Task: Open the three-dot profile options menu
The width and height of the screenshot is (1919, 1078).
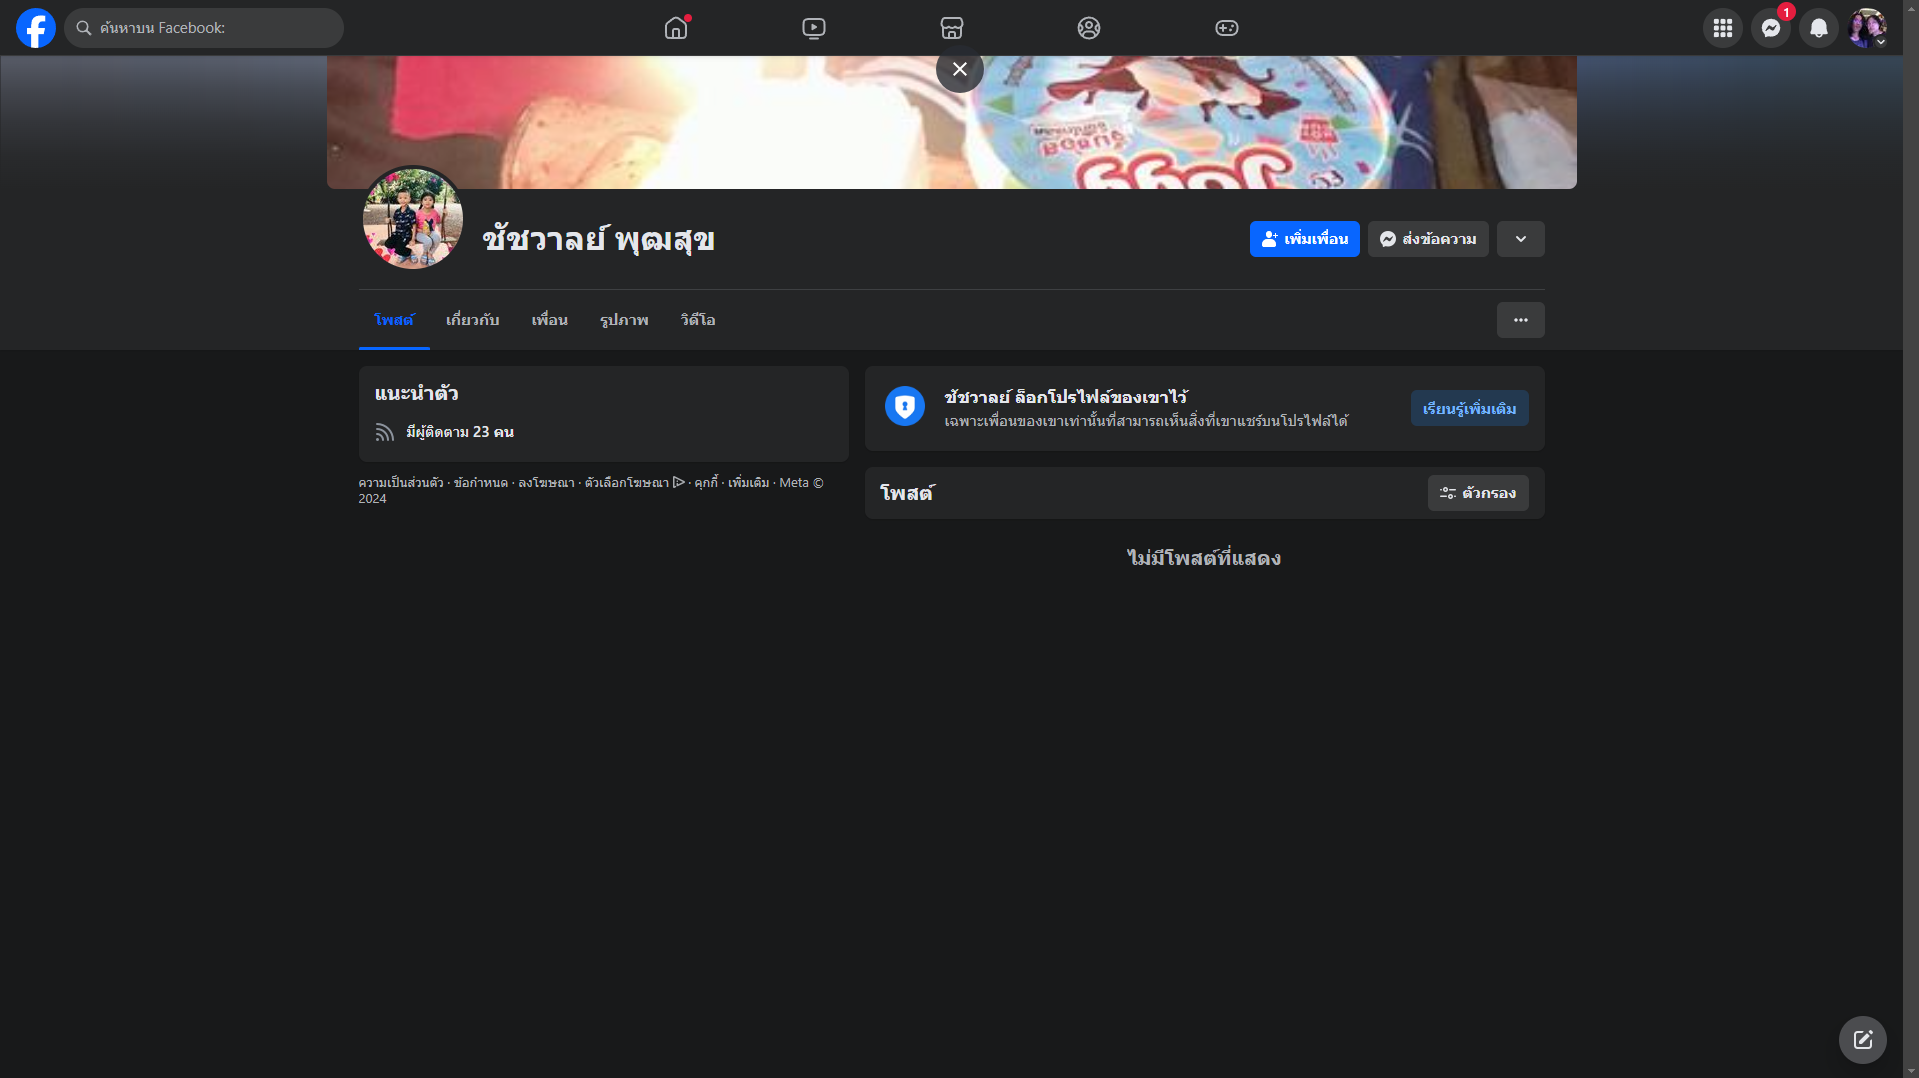Action: tap(1521, 320)
